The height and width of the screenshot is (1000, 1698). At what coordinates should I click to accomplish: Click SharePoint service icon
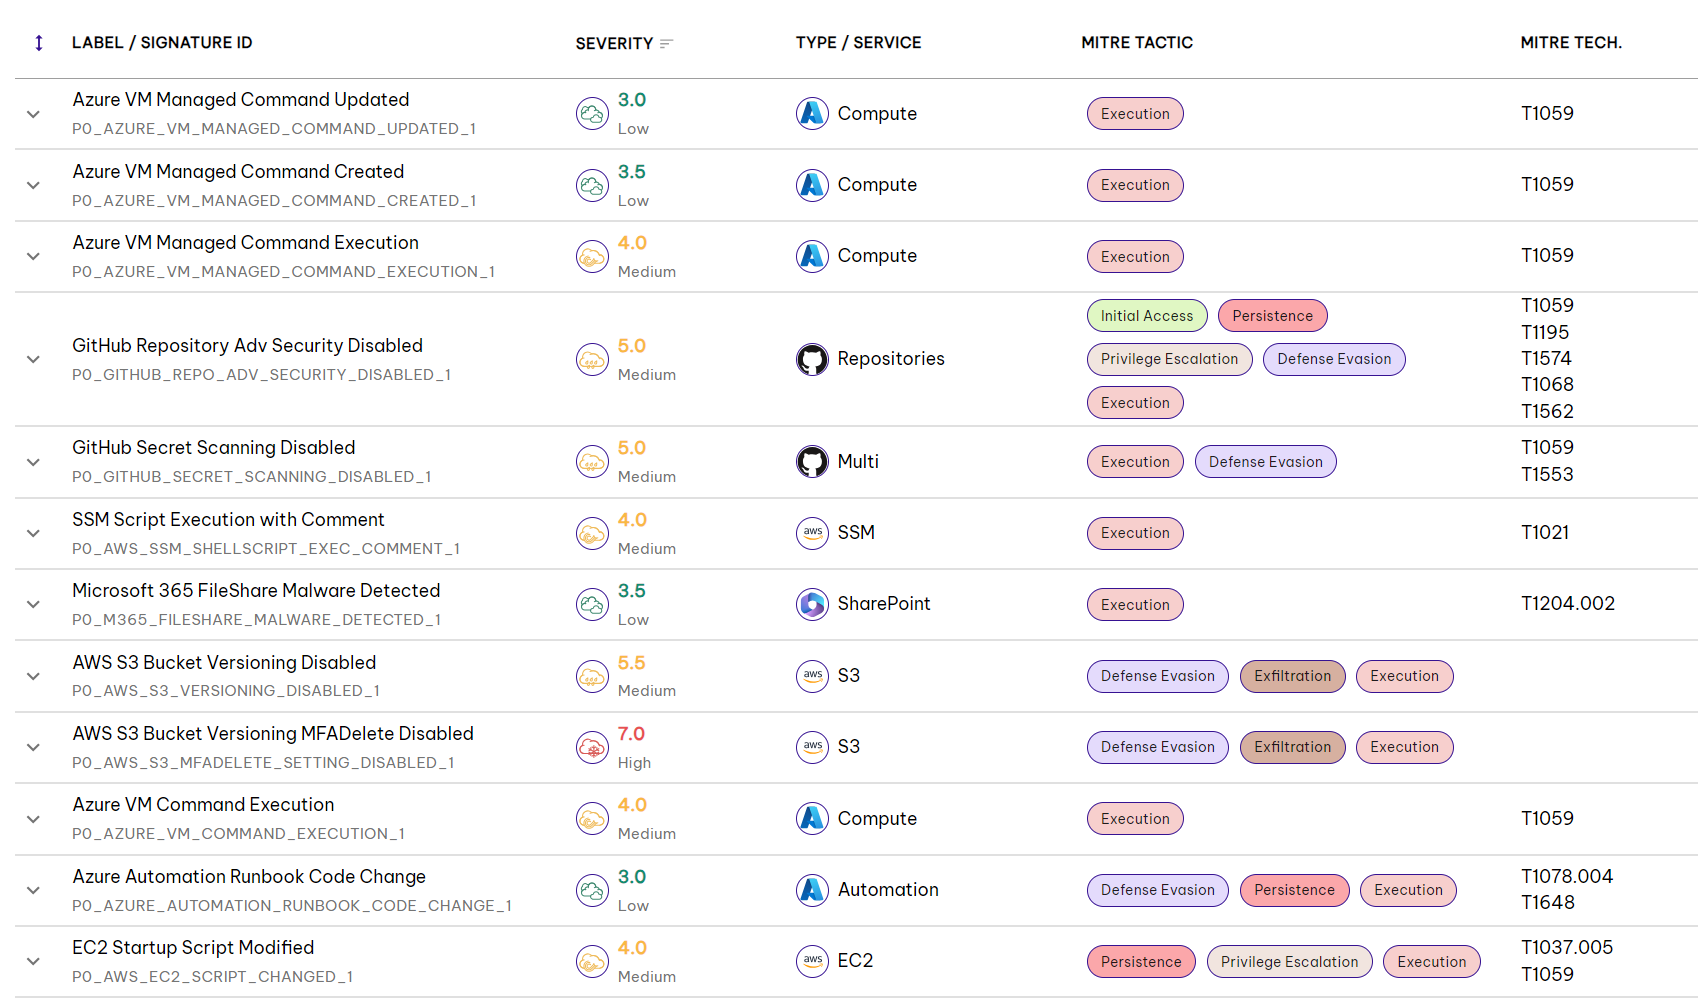pyautogui.click(x=812, y=604)
